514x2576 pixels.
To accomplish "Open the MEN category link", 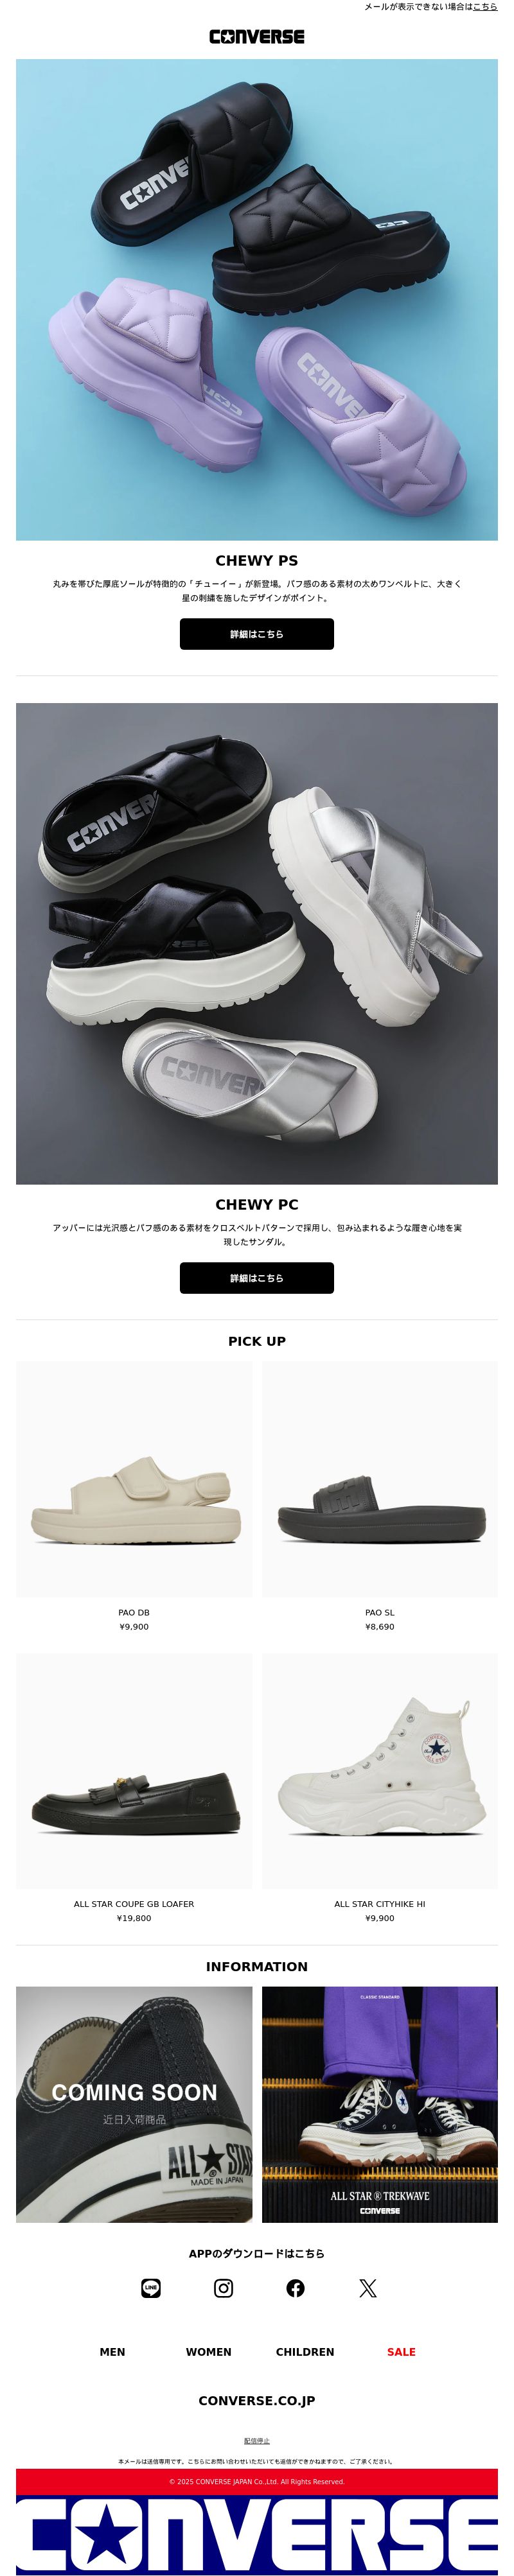I will pos(112,2352).
